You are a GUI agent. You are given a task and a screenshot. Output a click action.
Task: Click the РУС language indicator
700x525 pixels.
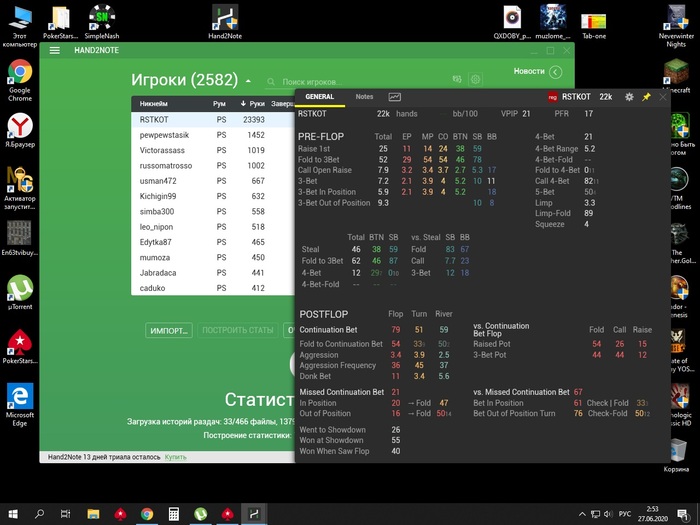625,514
